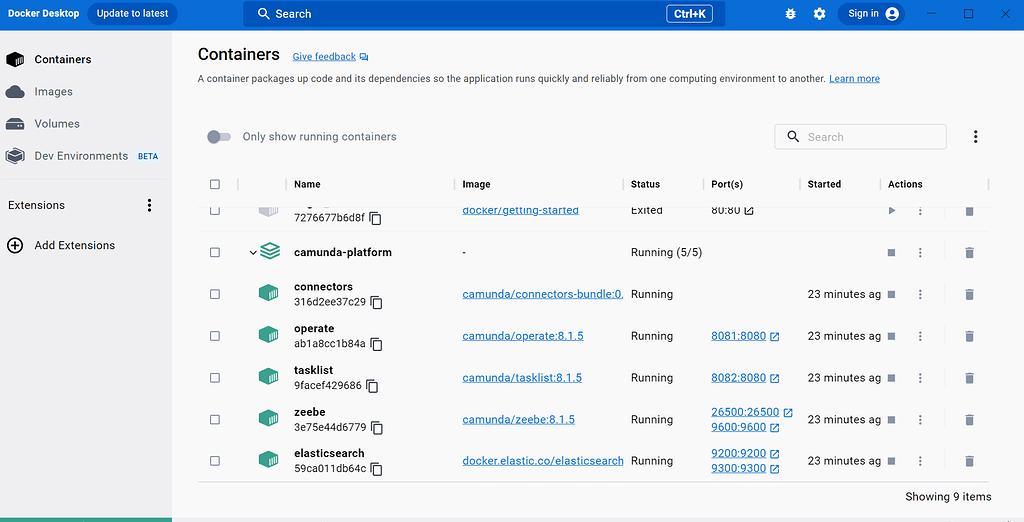Start the exited getting-started container
Screen dimensions: 1024x522
pyautogui.click(x=891, y=210)
